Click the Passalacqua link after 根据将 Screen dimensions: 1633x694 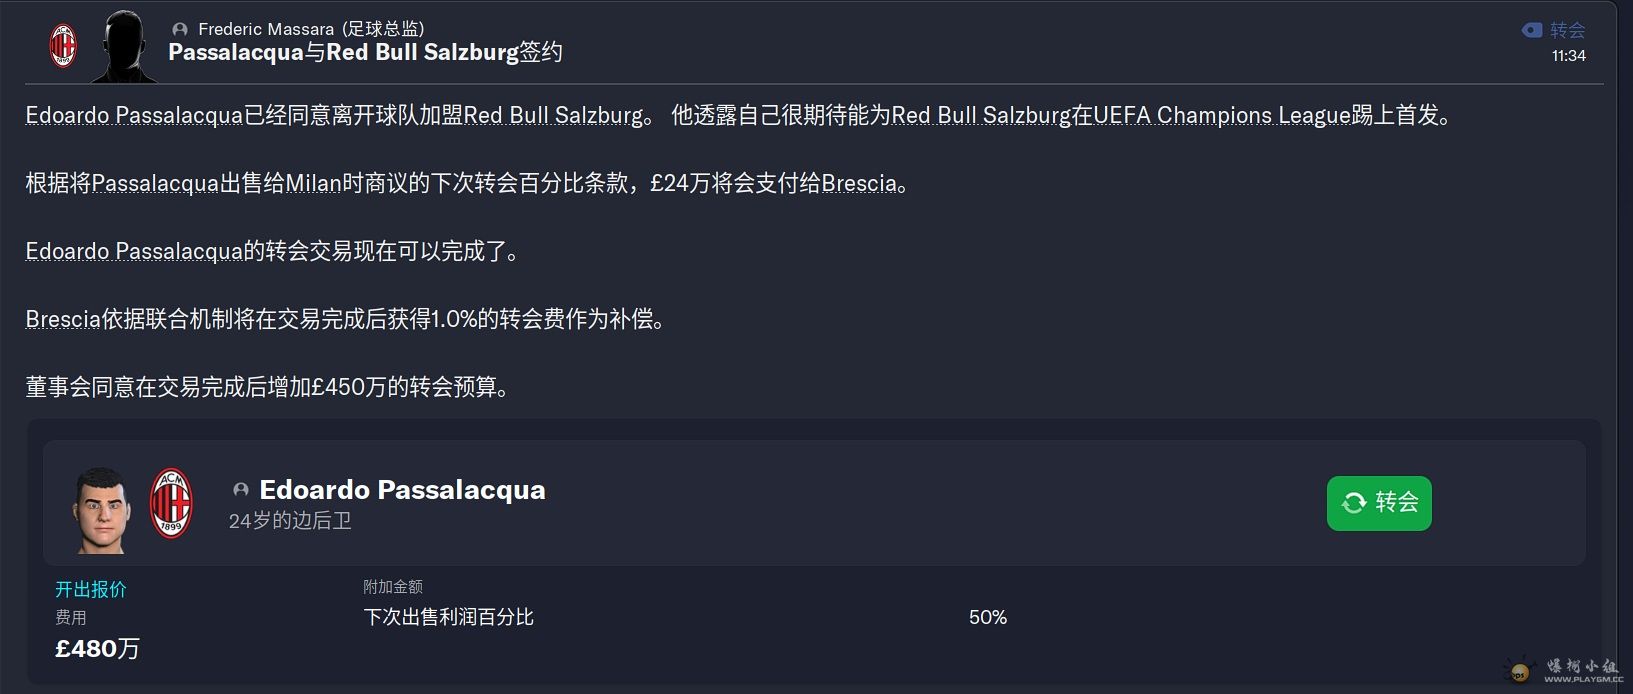[154, 184]
